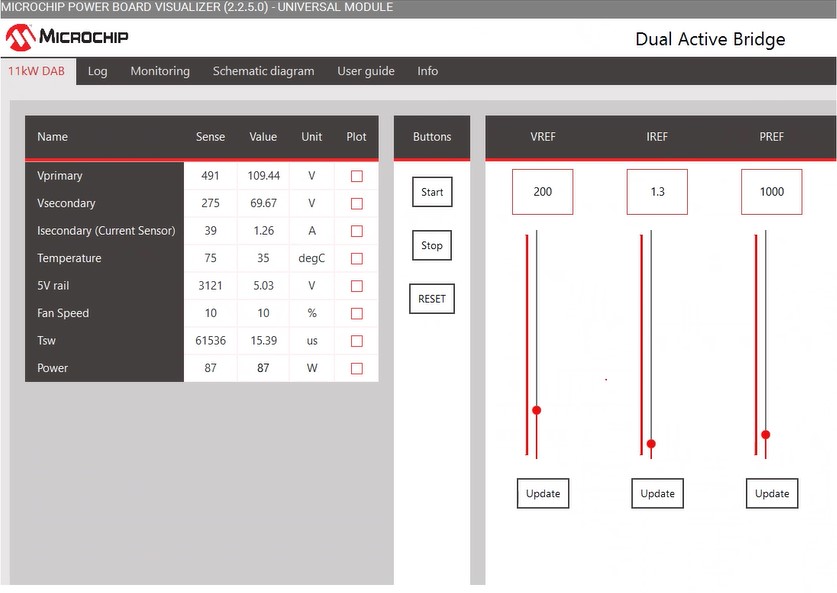
Task: Click the Vsecondary sense value 275
Action: click(210, 203)
